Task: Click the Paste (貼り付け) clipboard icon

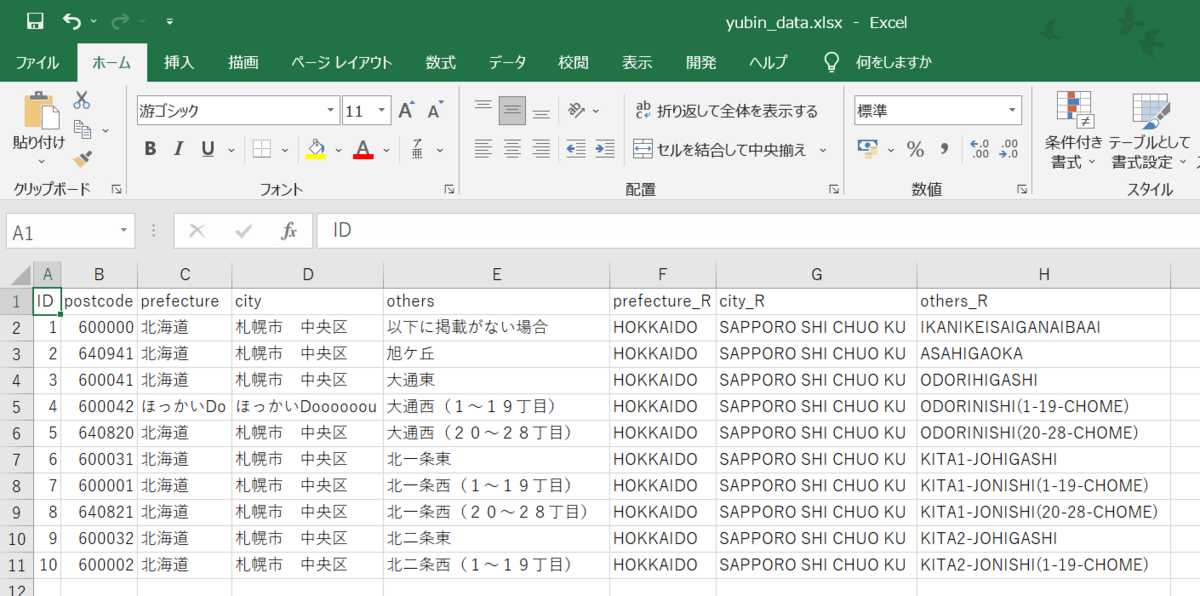Action: tap(41, 110)
